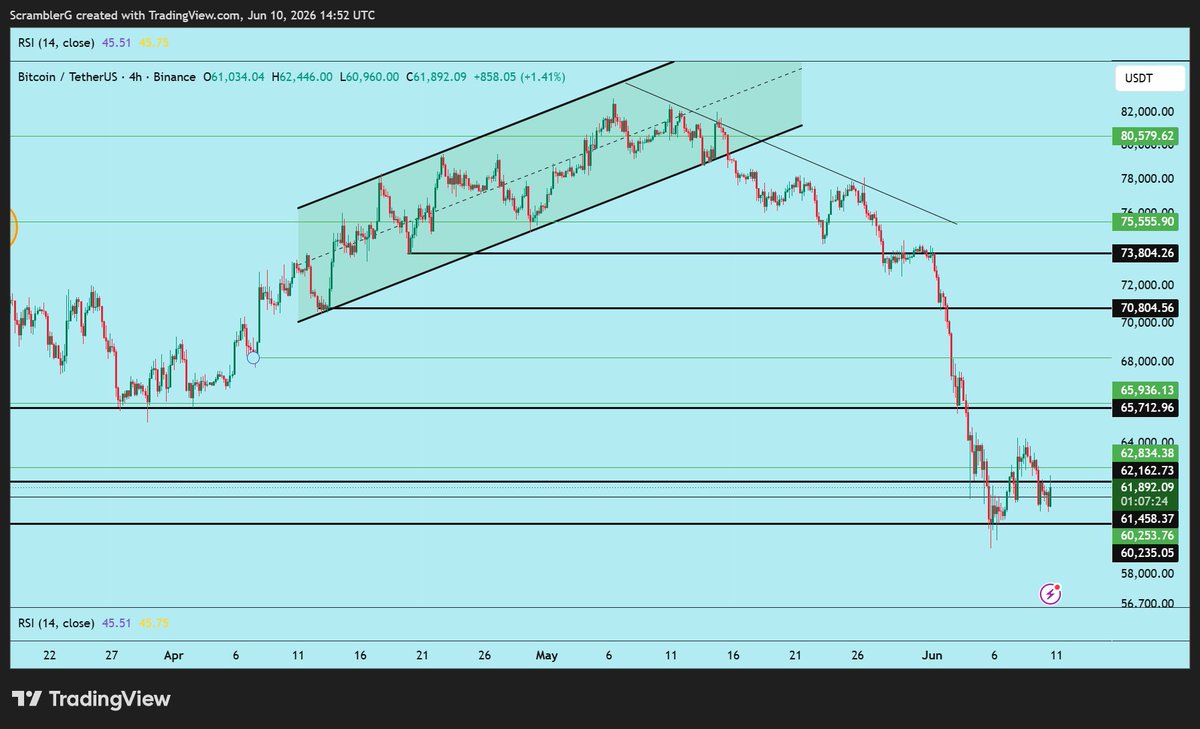Select the 70,804.56 horizontal line label
Image resolution: width=1200 pixels, height=729 pixels.
click(x=1147, y=309)
